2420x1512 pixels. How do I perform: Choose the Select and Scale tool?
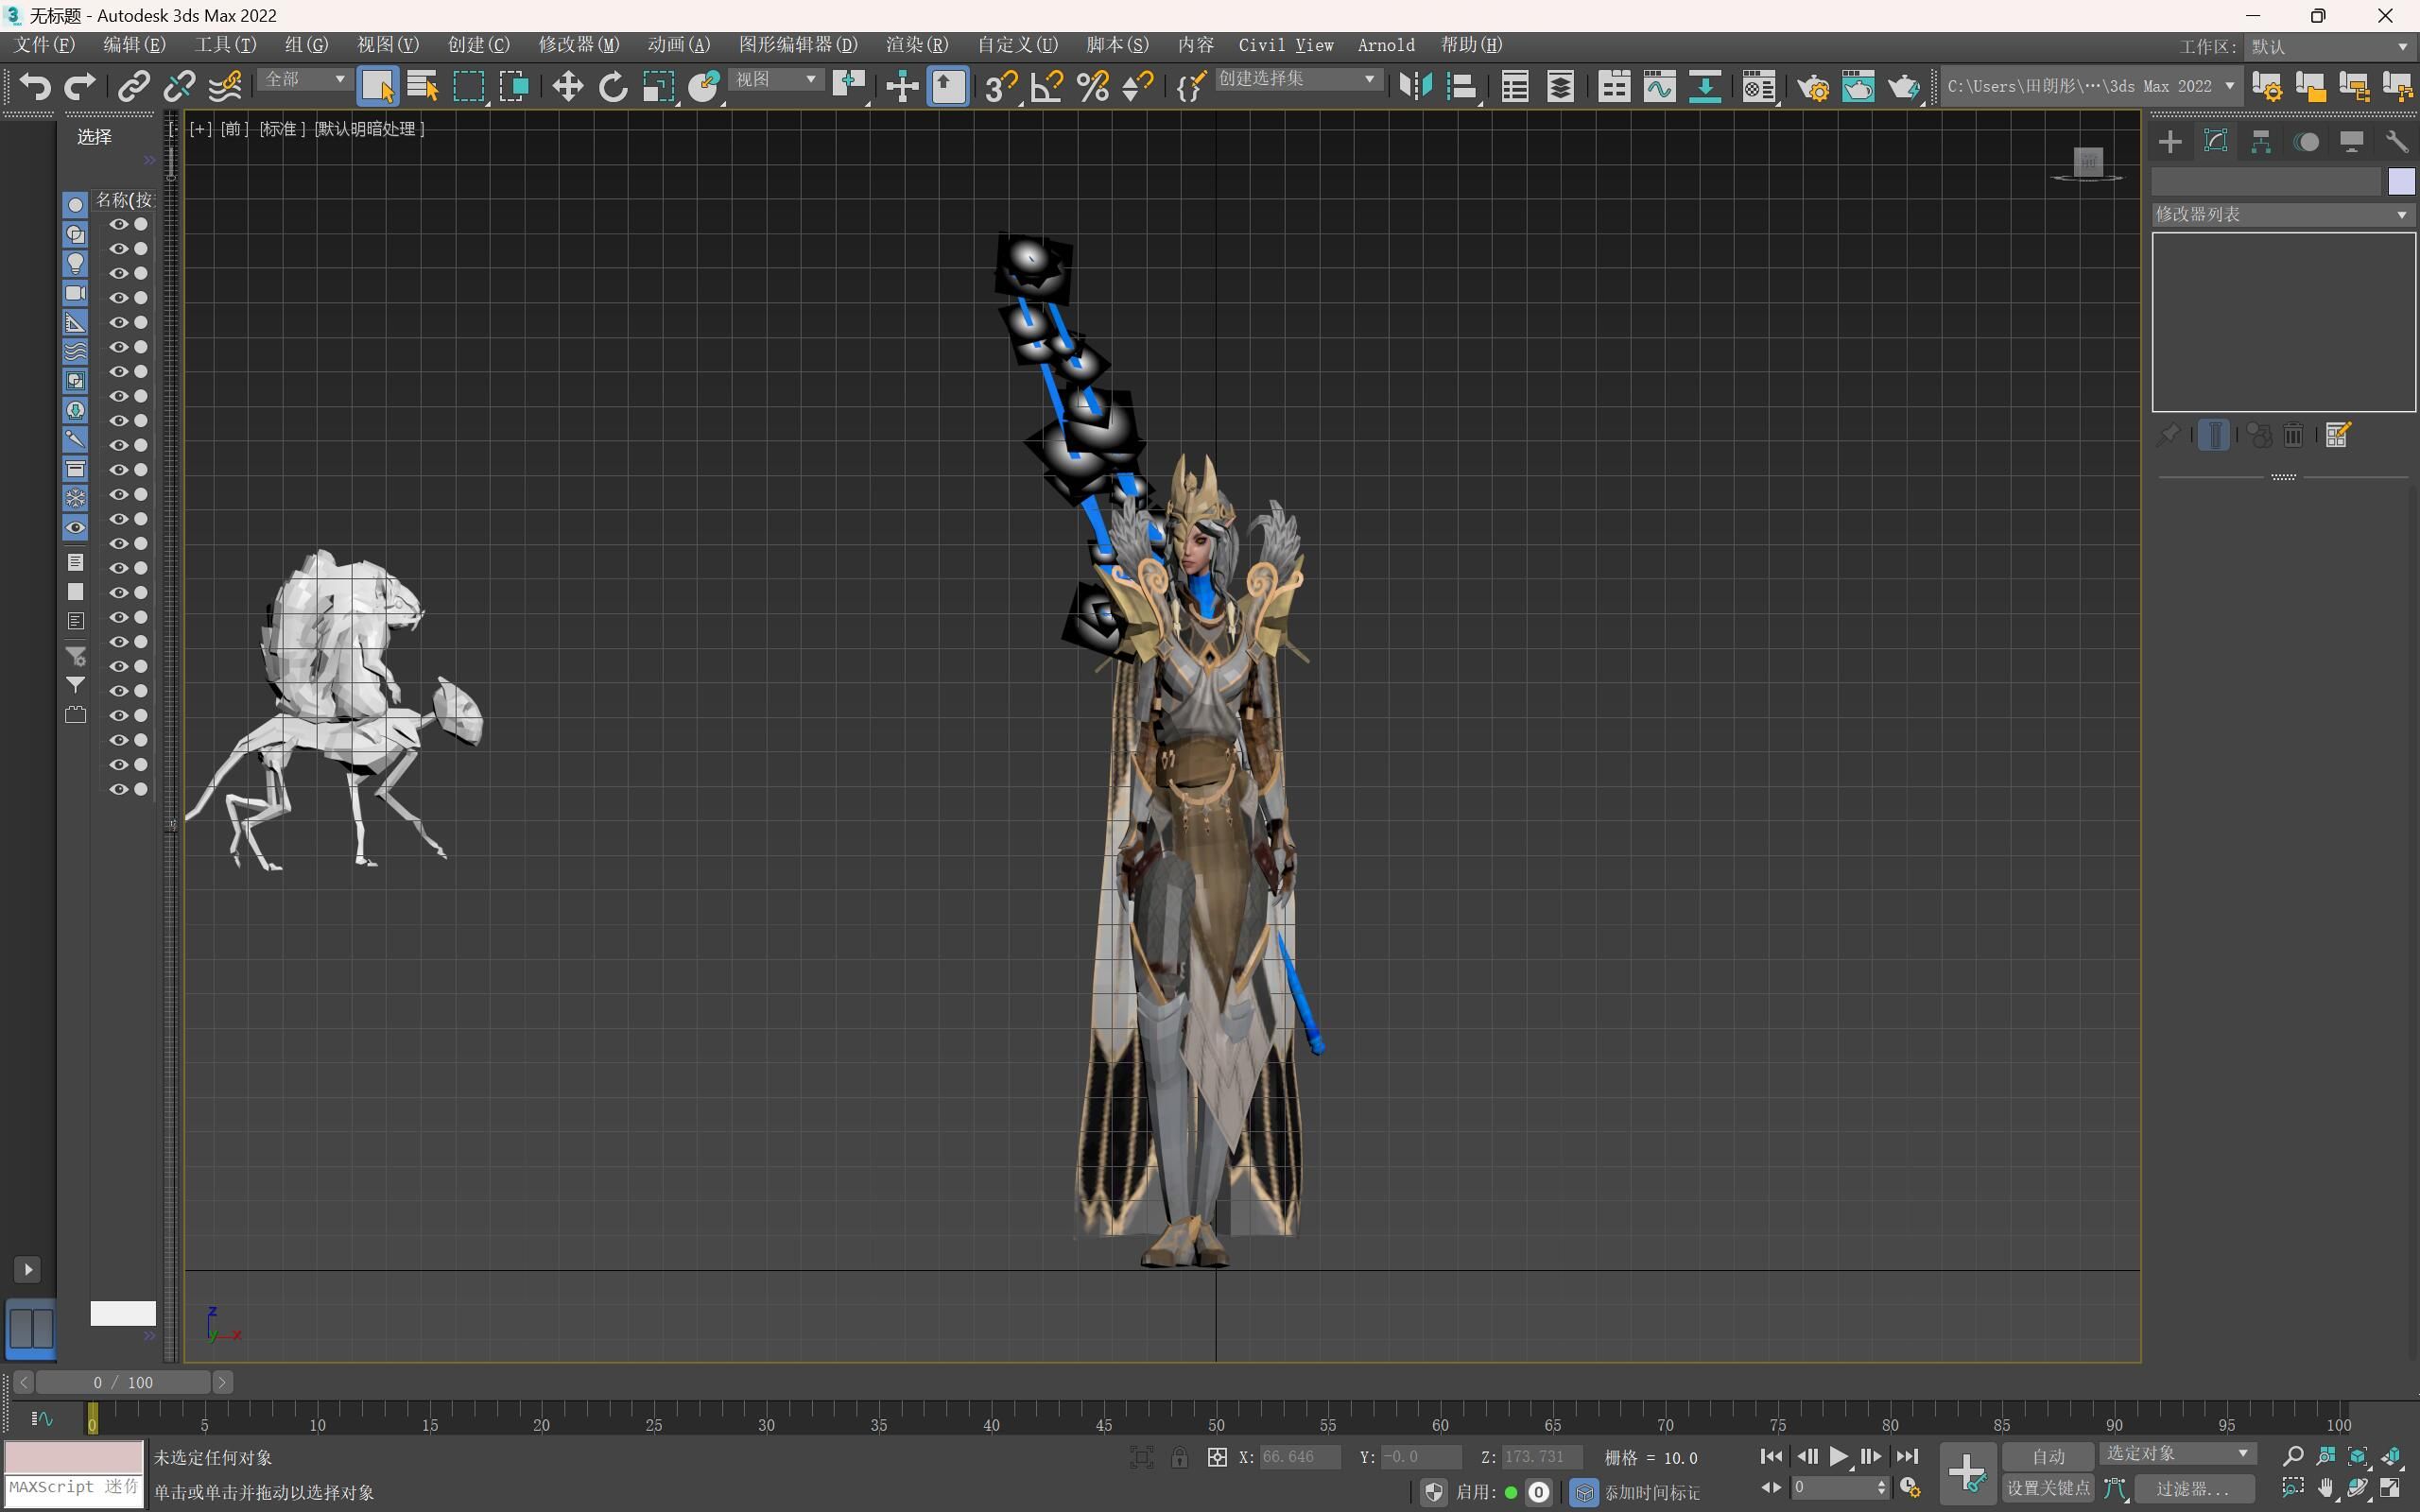point(659,87)
